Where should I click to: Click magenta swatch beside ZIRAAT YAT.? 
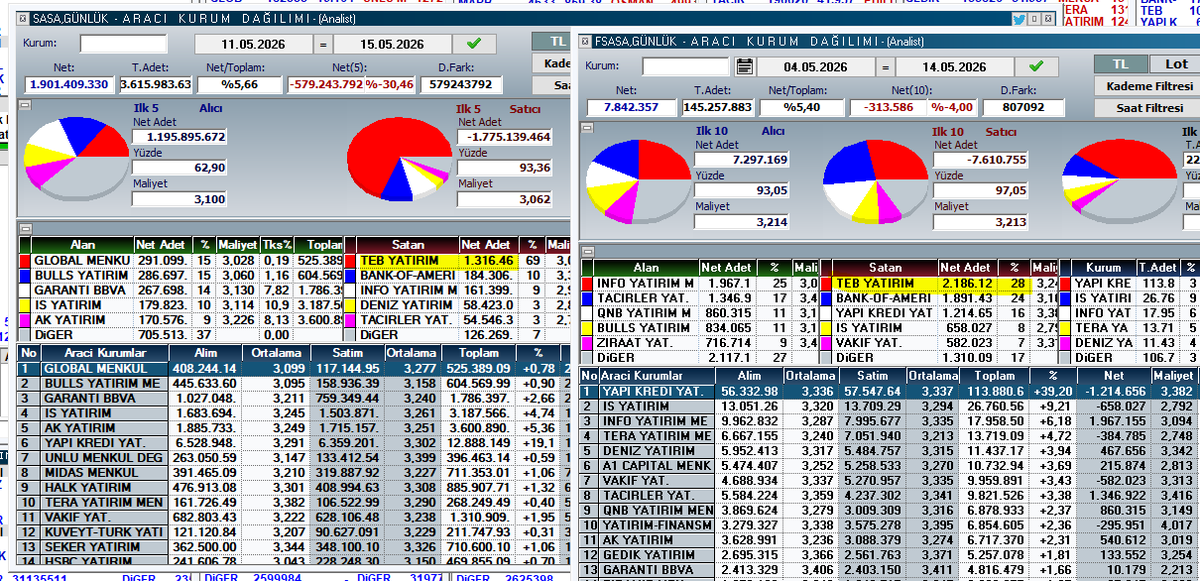(587, 343)
